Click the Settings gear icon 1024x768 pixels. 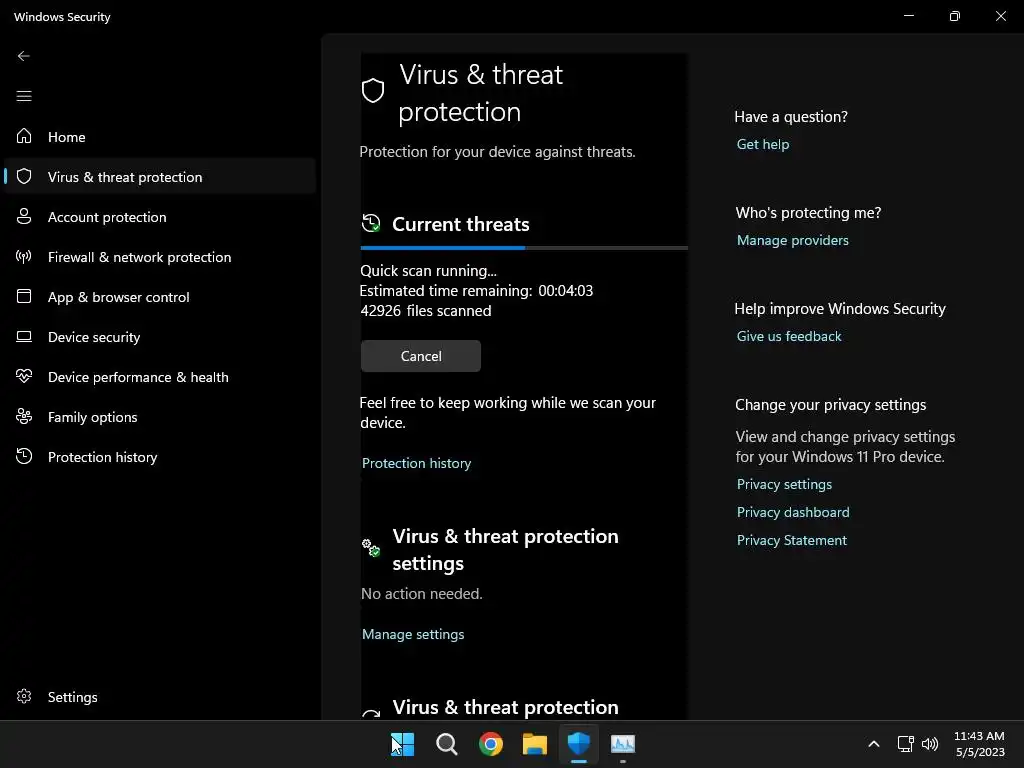point(24,696)
